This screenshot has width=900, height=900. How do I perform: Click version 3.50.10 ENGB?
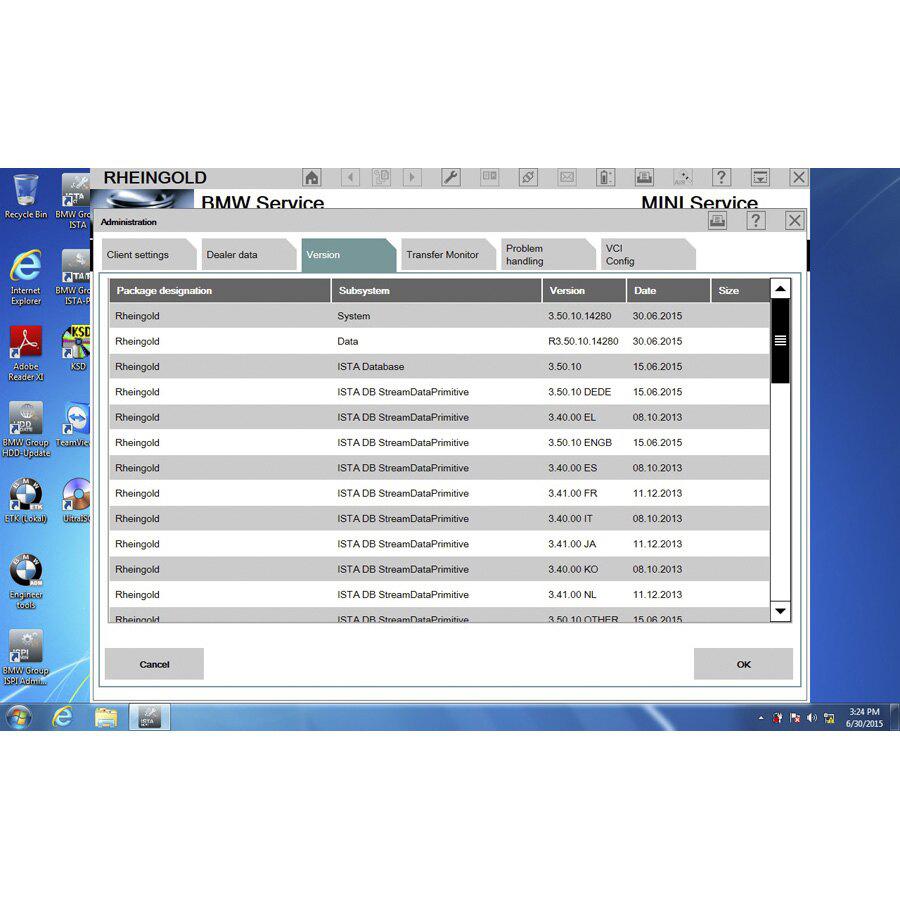point(580,443)
